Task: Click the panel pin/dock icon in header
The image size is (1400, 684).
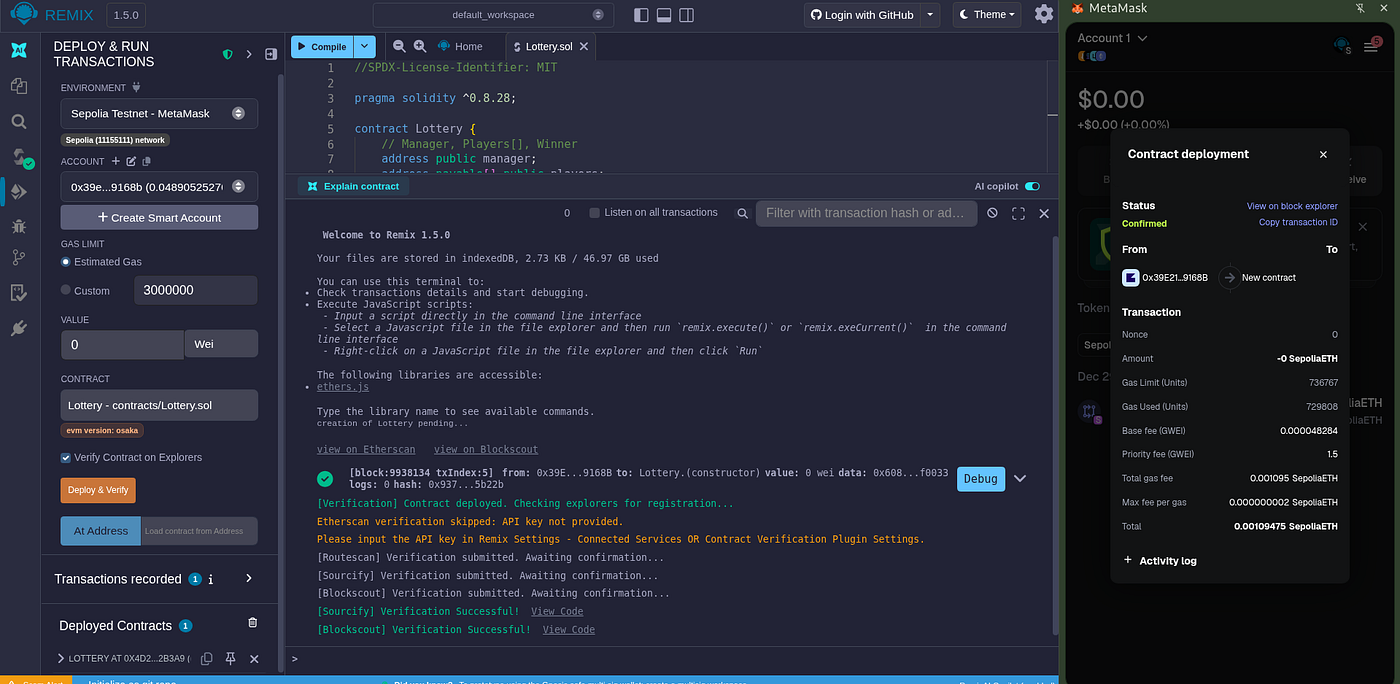Action: 271,54
